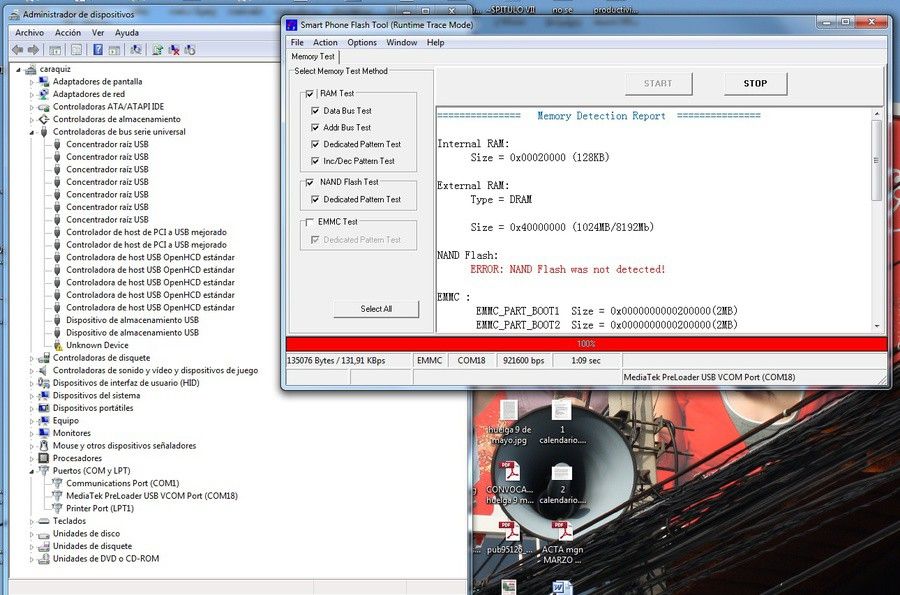The width and height of the screenshot is (900, 595).
Task: Toggle the RAM Test checkbox
Action: 309,94
